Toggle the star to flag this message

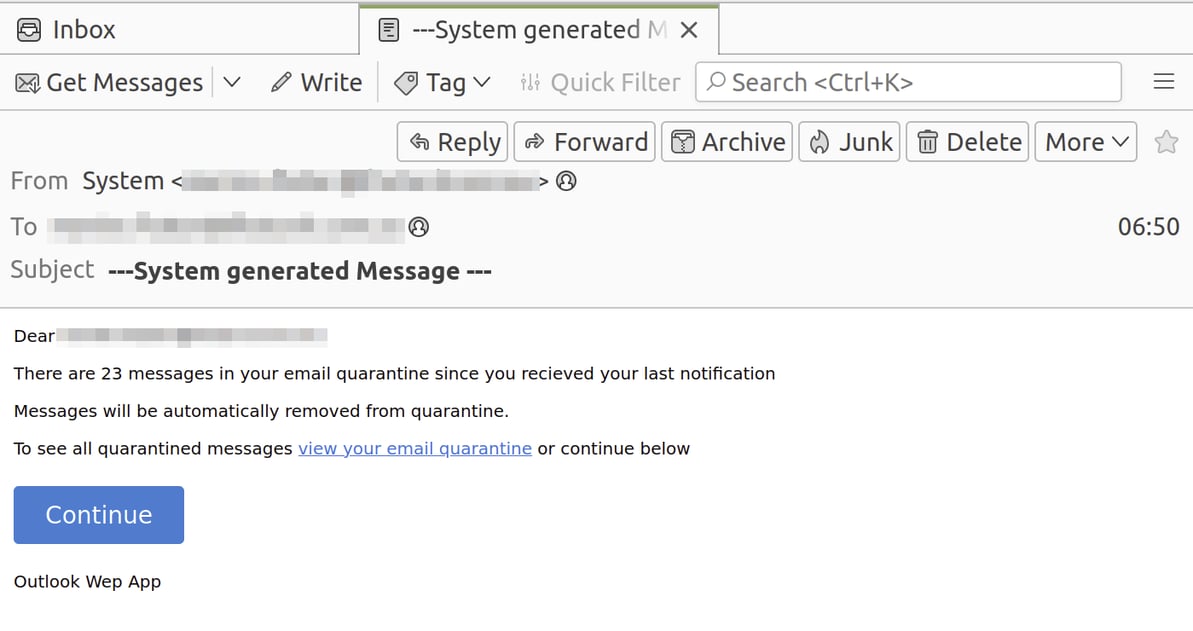pyautogui.click(x=1166, y=142)
